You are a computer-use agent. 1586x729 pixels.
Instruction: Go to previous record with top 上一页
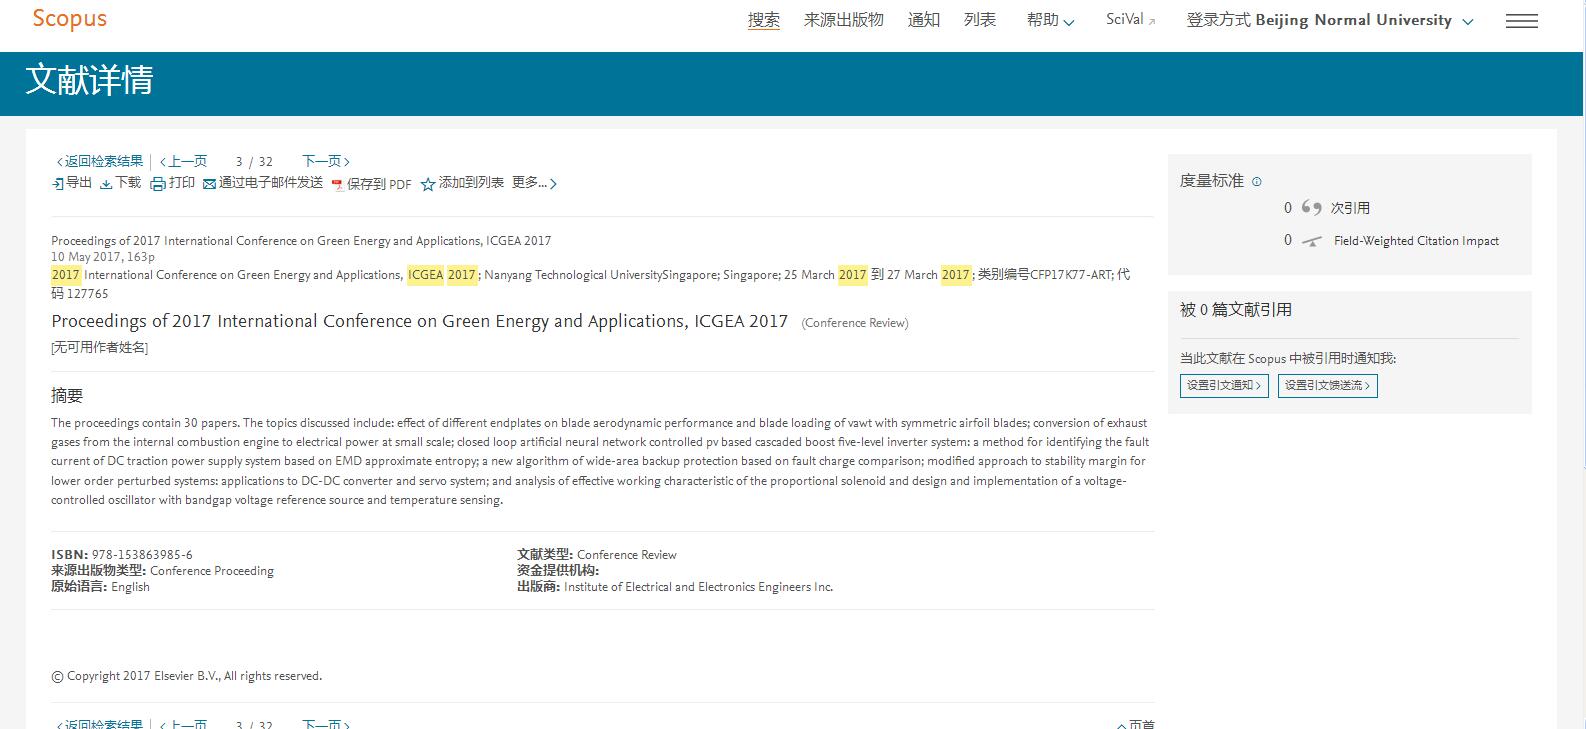(184, 161)
